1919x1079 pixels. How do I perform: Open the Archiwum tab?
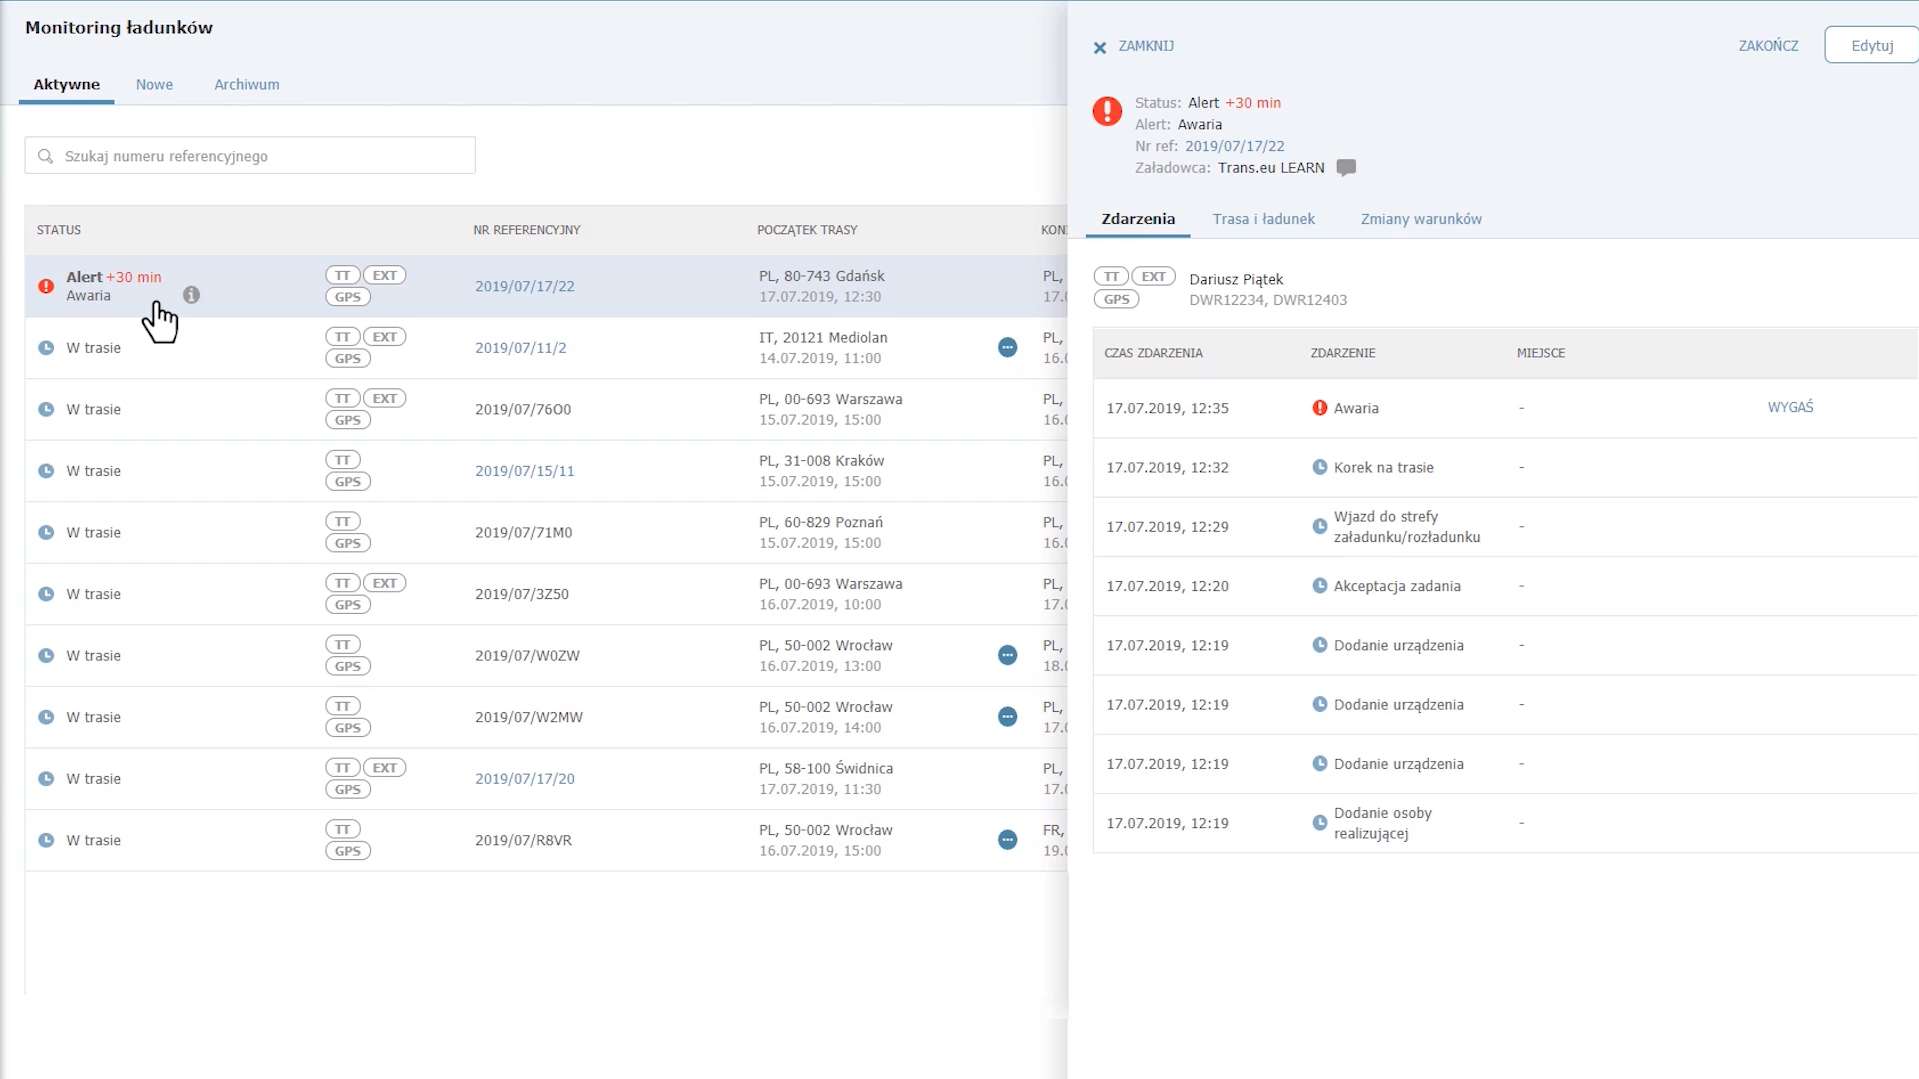click(247, 85)
